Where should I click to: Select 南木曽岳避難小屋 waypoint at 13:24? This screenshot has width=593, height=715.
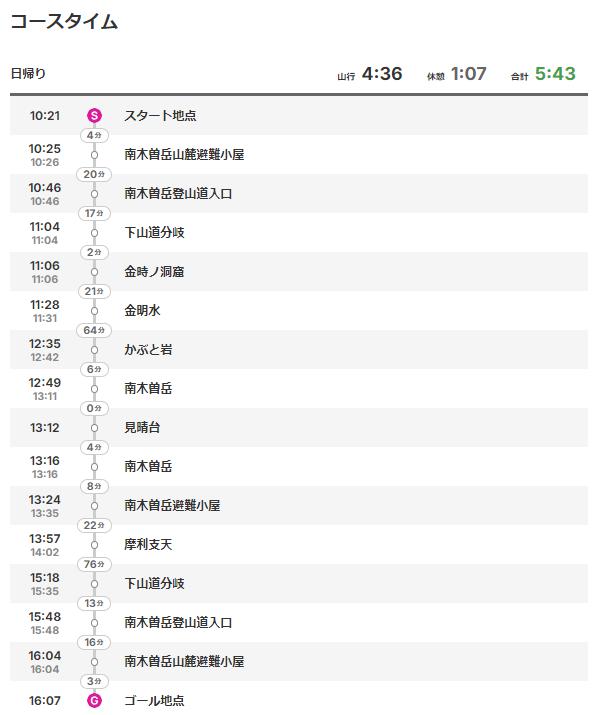point(172,506)
